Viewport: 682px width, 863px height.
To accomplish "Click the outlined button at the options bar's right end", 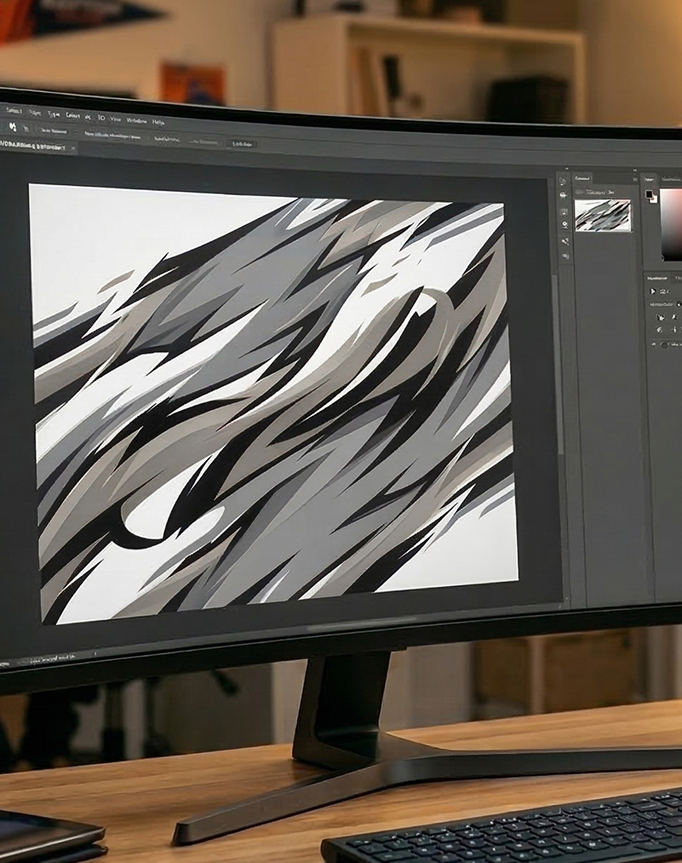I will [242, 144].
